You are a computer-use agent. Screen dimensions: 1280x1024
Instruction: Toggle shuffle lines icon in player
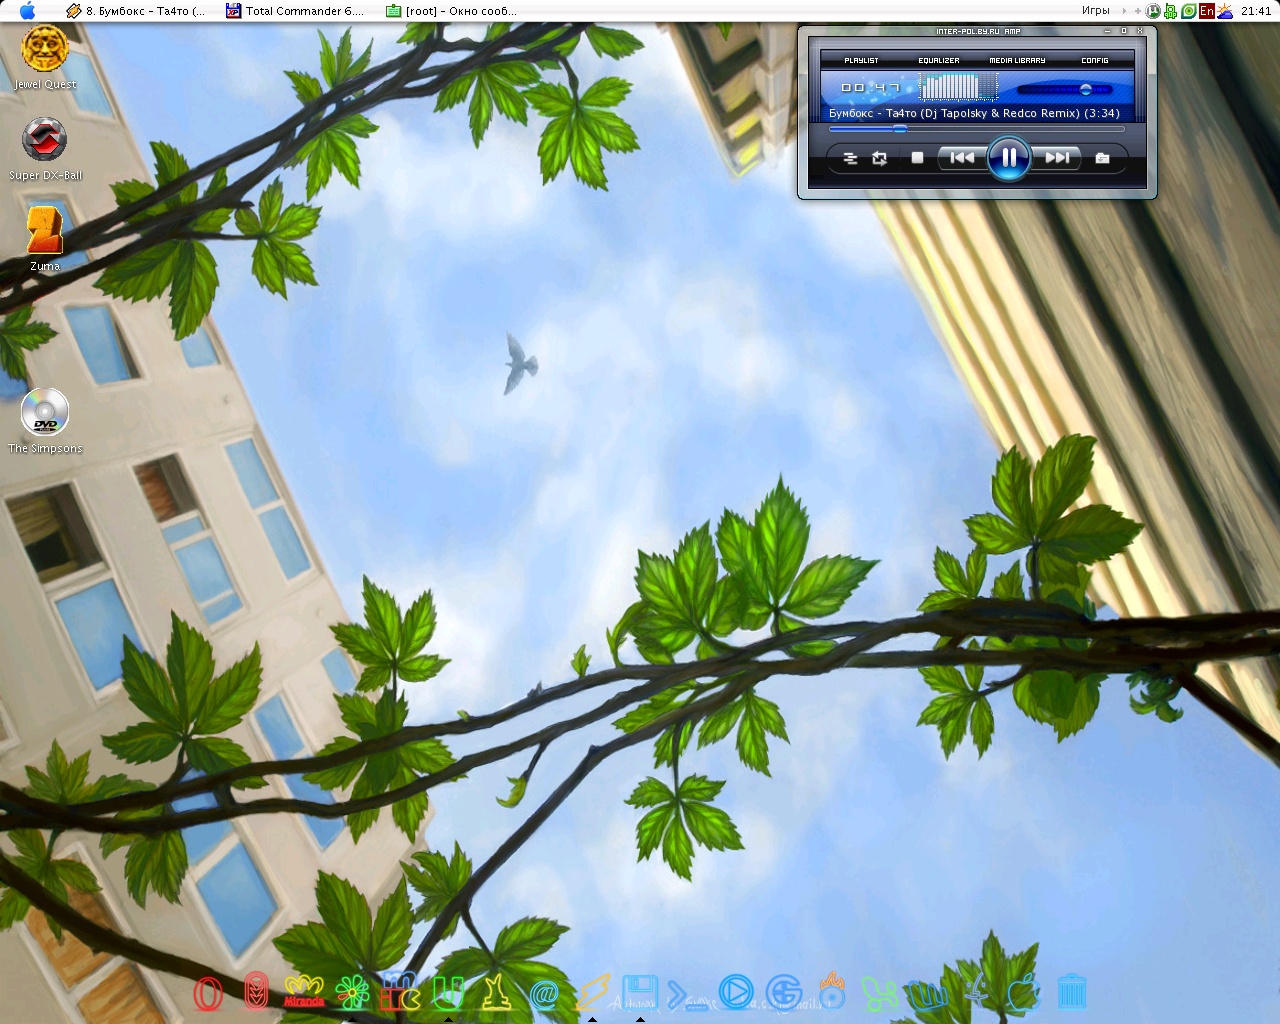[x=850, y=158]
